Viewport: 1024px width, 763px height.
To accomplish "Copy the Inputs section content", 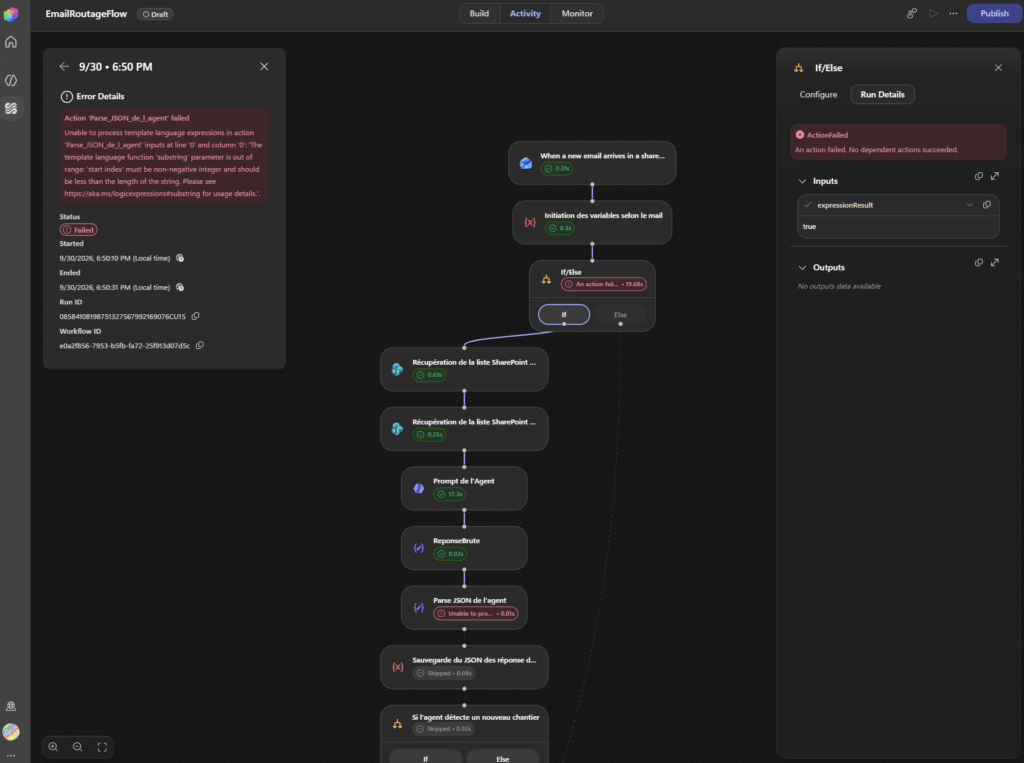I will tap(978, 176).
